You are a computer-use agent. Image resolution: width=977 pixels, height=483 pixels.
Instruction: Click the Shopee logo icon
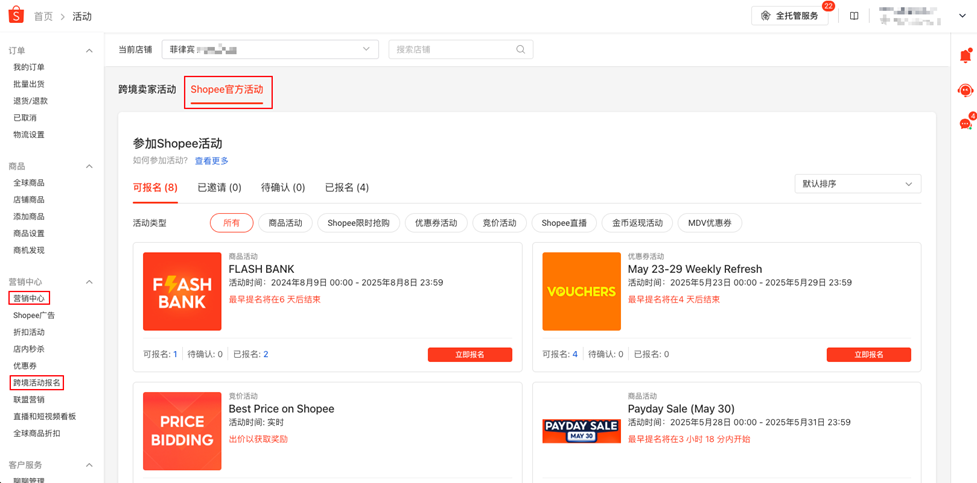[x=16, y=16]
